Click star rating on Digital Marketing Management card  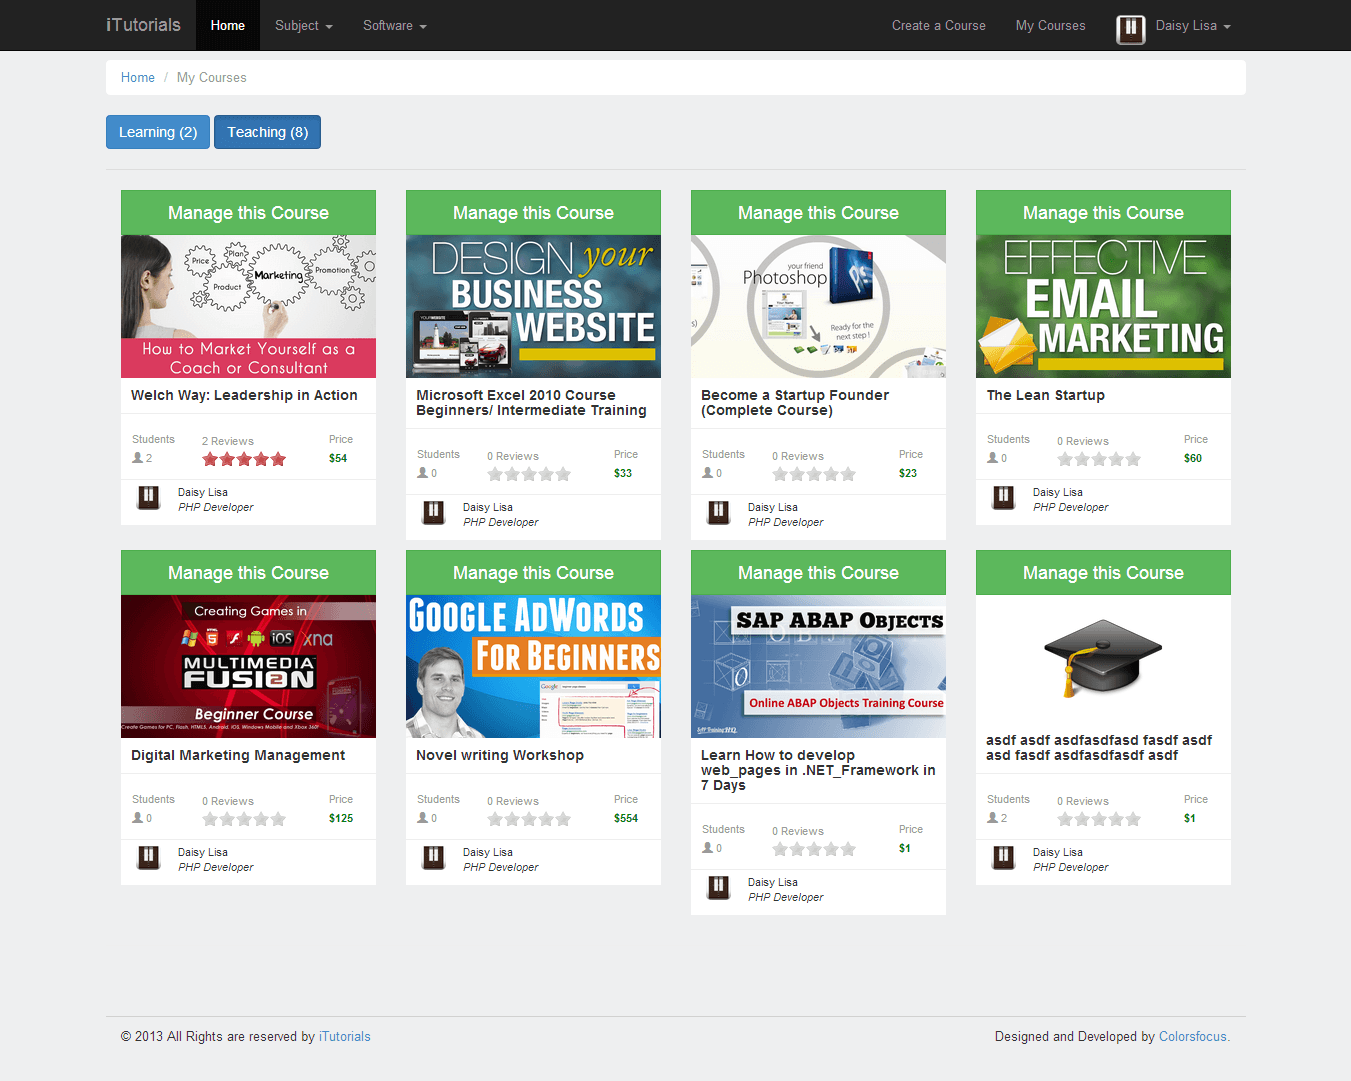244,819
